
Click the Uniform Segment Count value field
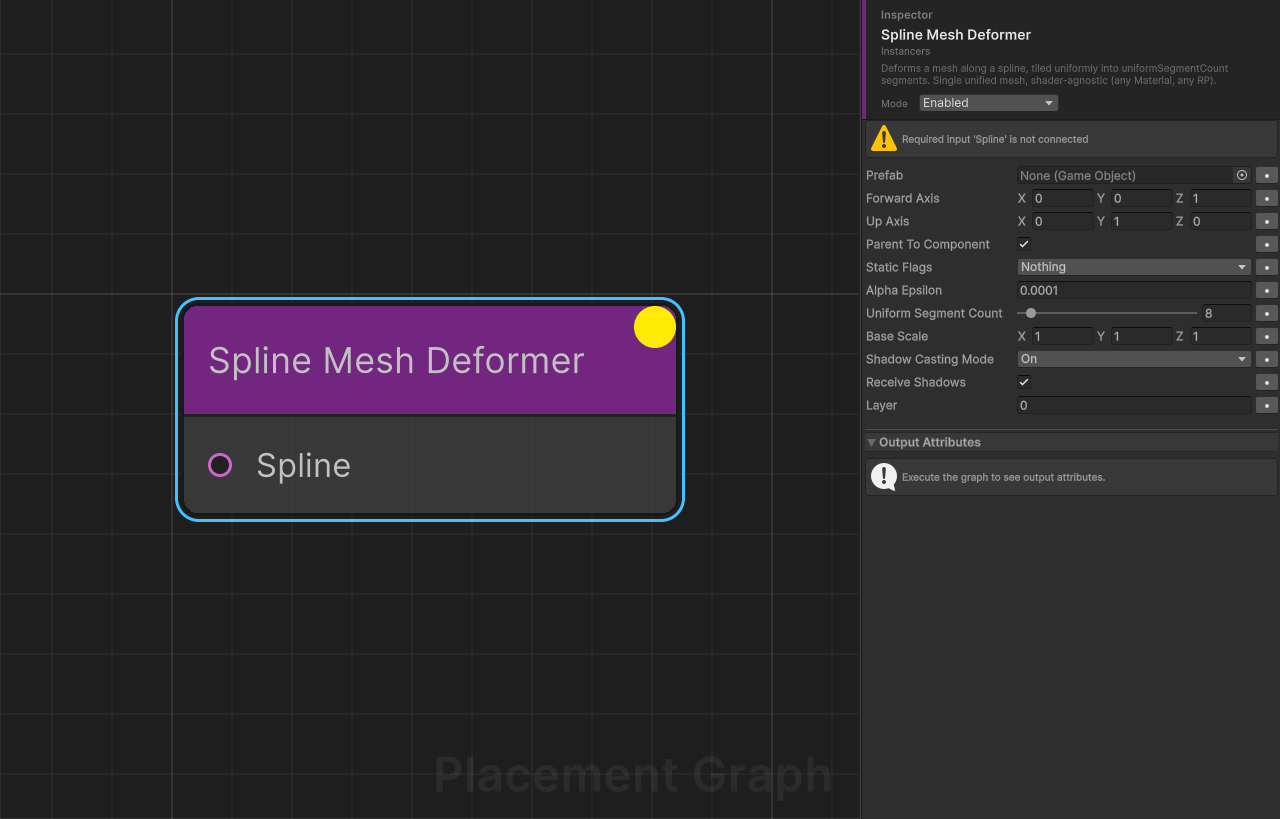coord(1227,313)
